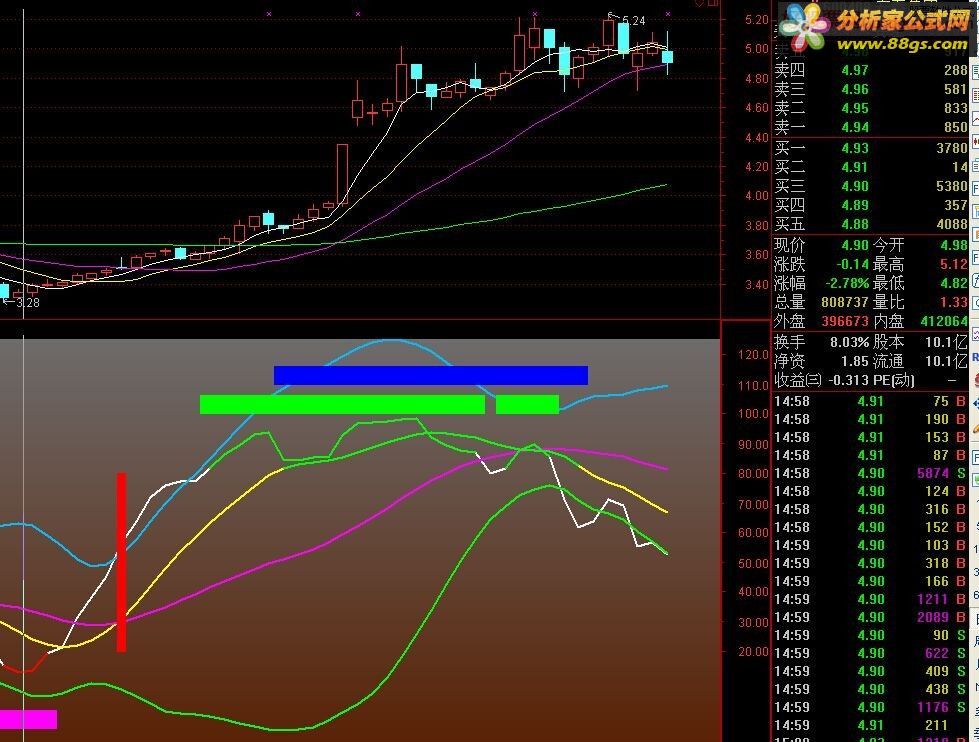Image resolution: width=979 pixels, height=742 pixels.
Task: Click the 总量 total volume 808737
Action: (845, 302)
